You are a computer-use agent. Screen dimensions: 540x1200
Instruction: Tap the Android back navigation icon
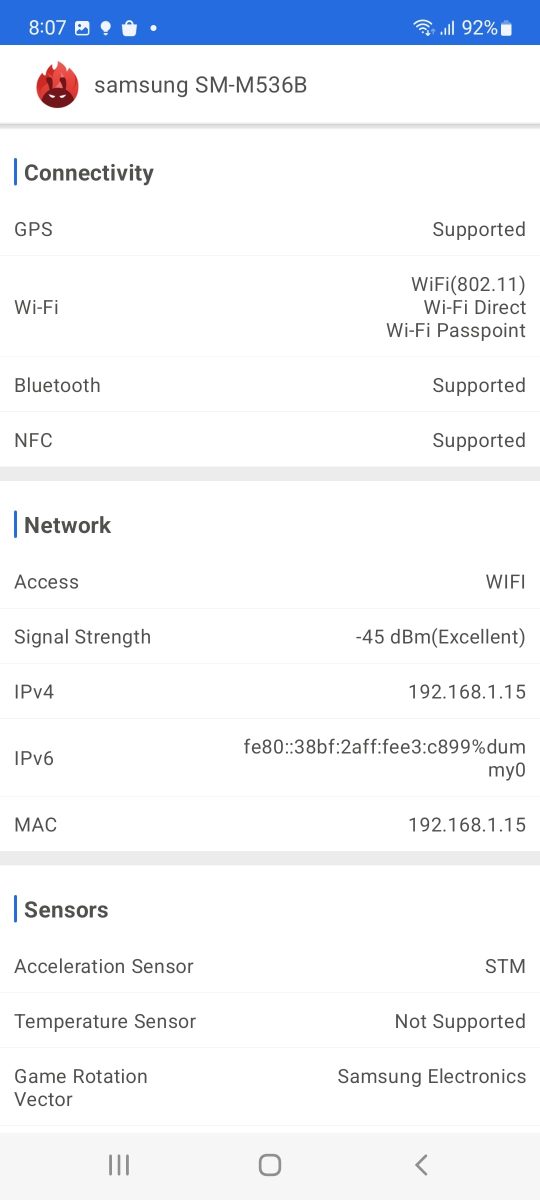(x=421, y=1164)
